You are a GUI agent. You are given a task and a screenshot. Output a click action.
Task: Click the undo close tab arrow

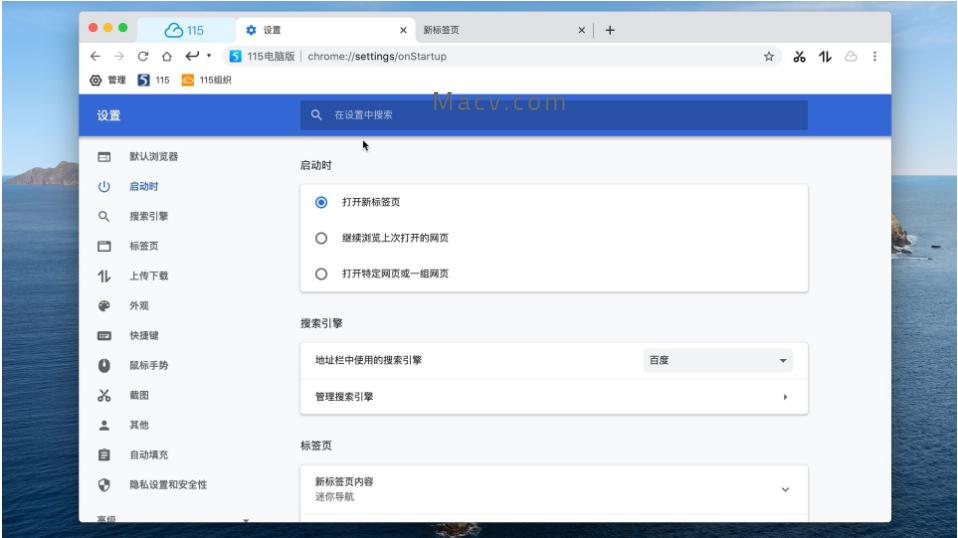pyautogui.click(x=192, y=56)
